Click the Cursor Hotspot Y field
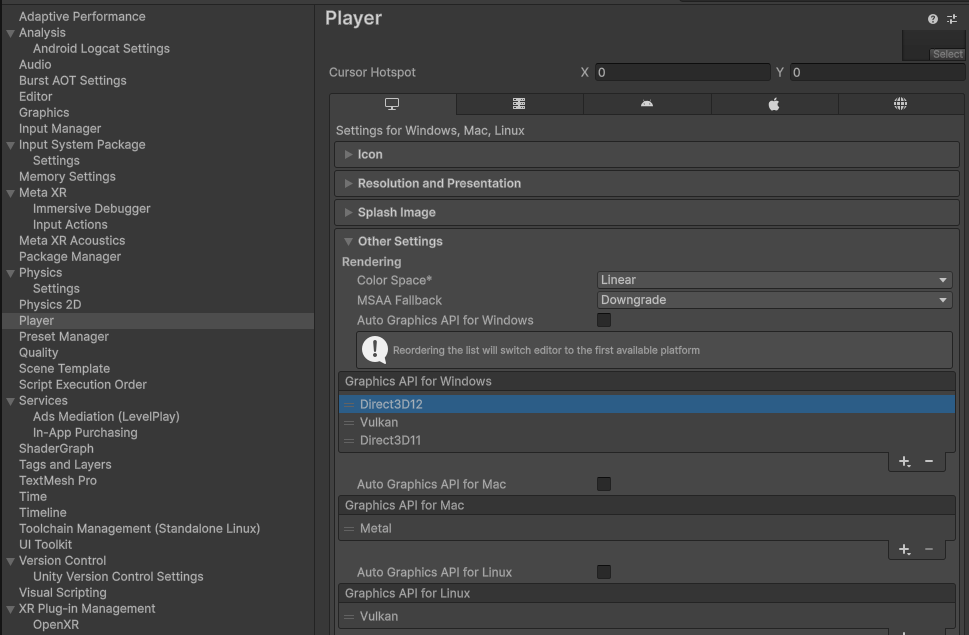969x635 pixels. (878, 72)
